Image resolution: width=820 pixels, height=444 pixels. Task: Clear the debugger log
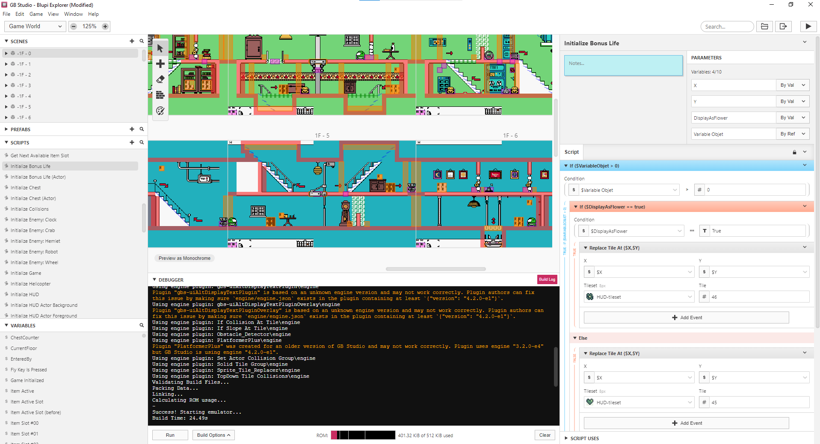(x=544, y=435)
